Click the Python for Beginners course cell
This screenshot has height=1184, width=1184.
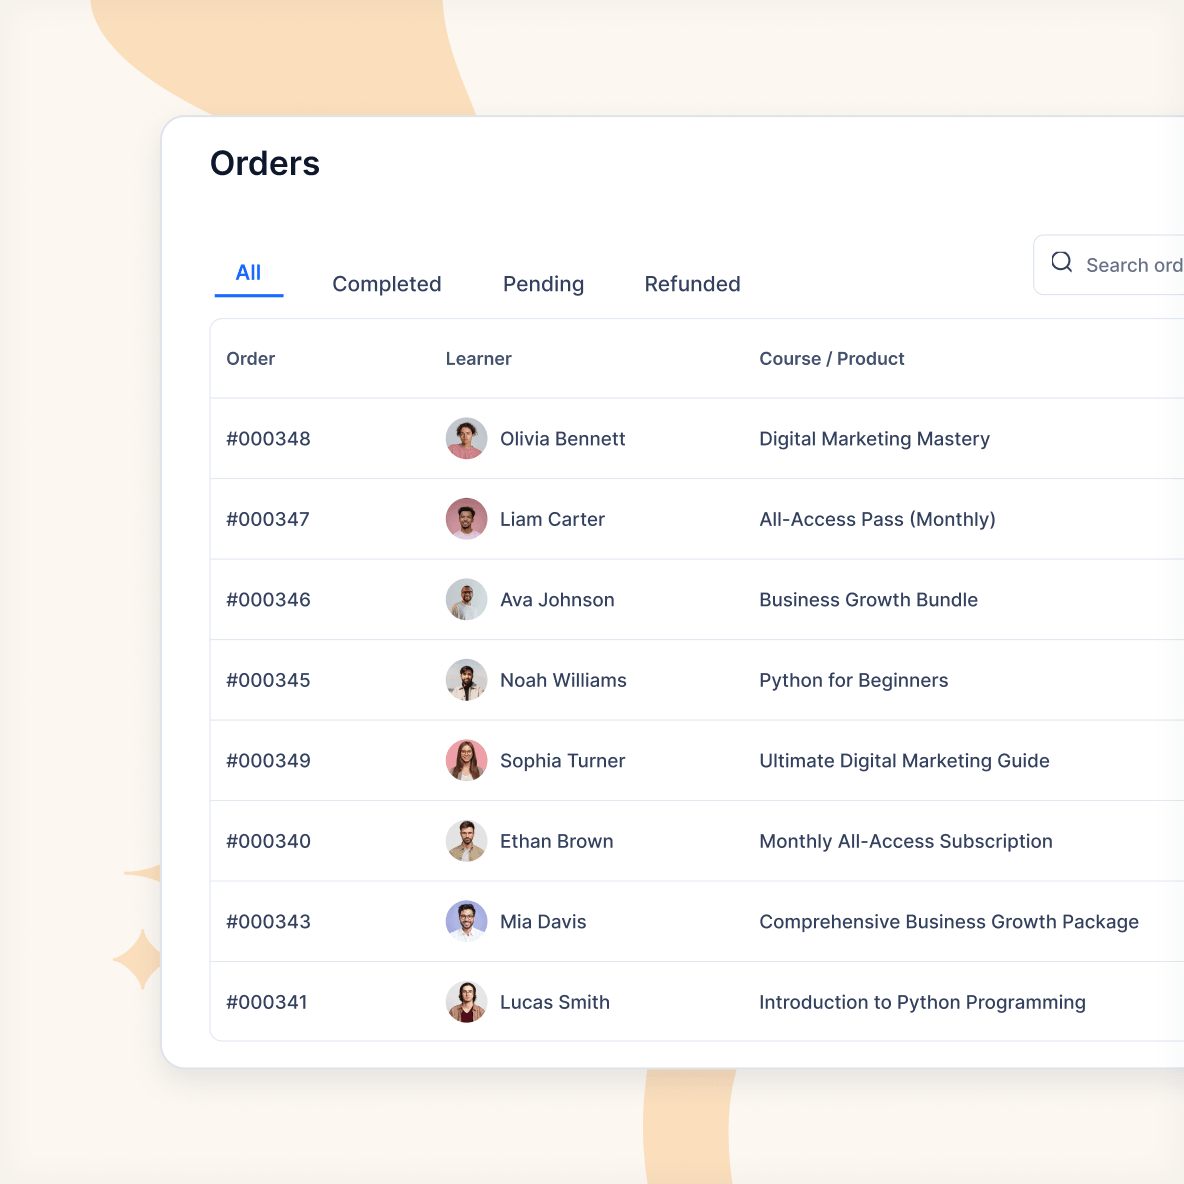pyautogui.click(x=854, y=680)
